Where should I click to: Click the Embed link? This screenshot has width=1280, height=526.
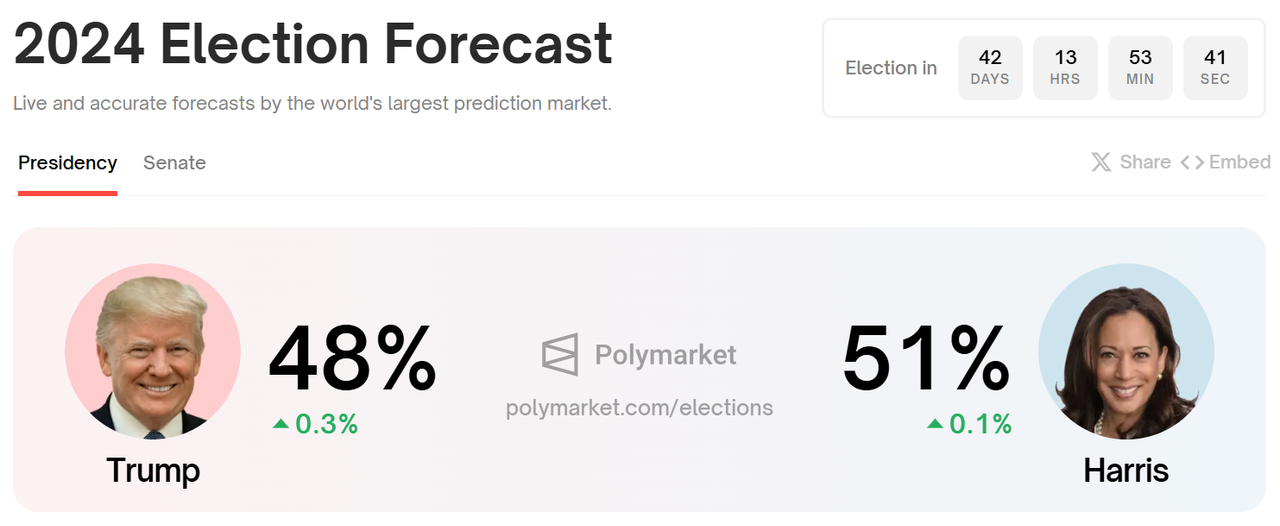(1240, 162)
